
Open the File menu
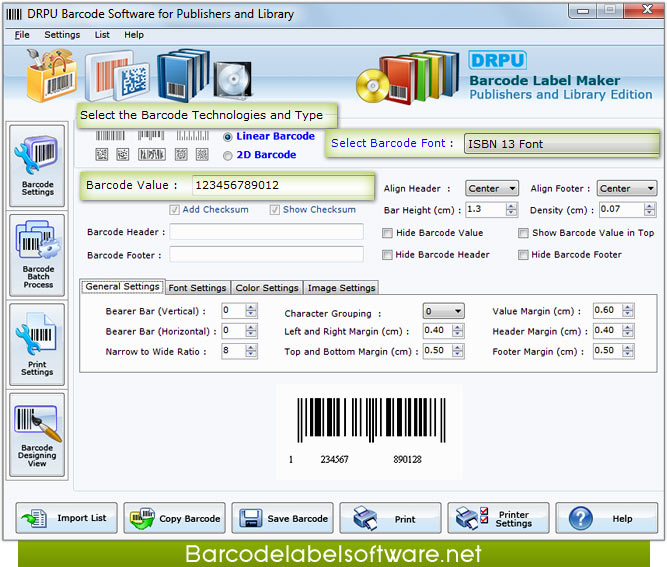[x=22, y=35]
